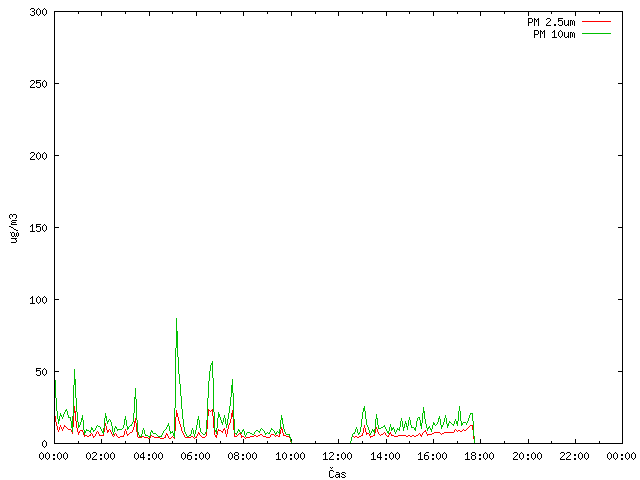640x480 pixels.
Task: Click the tallest green PM10 peak near 05:00
Action: click(176, 319)
